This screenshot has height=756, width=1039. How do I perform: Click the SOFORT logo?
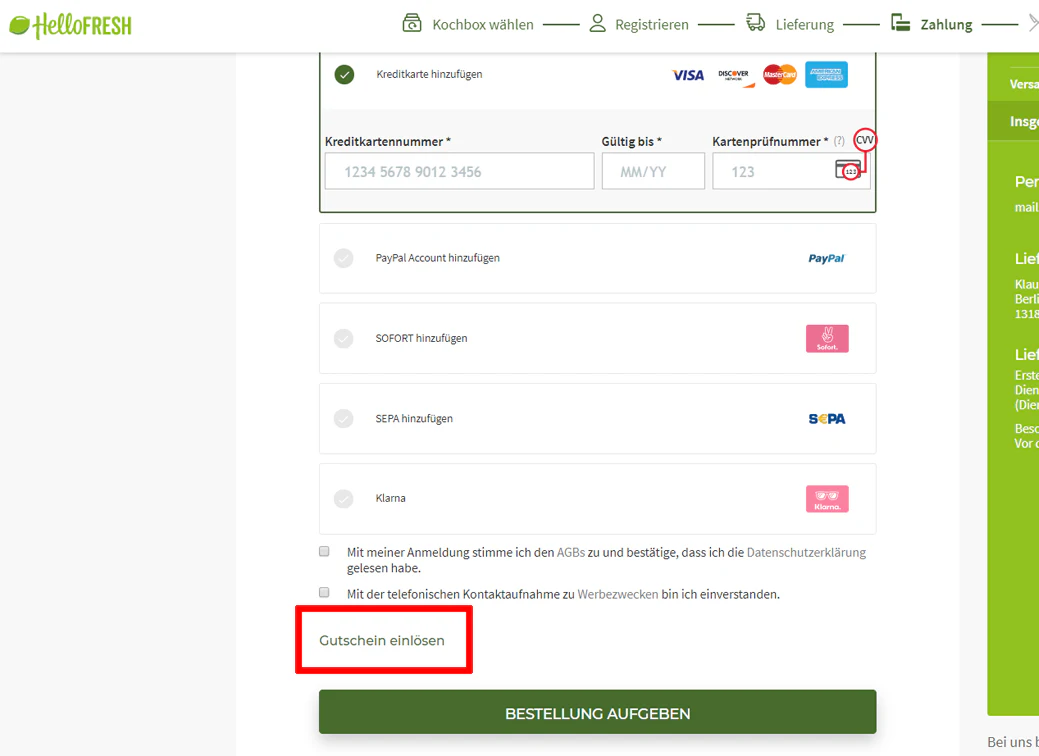[x=826, y=338]
